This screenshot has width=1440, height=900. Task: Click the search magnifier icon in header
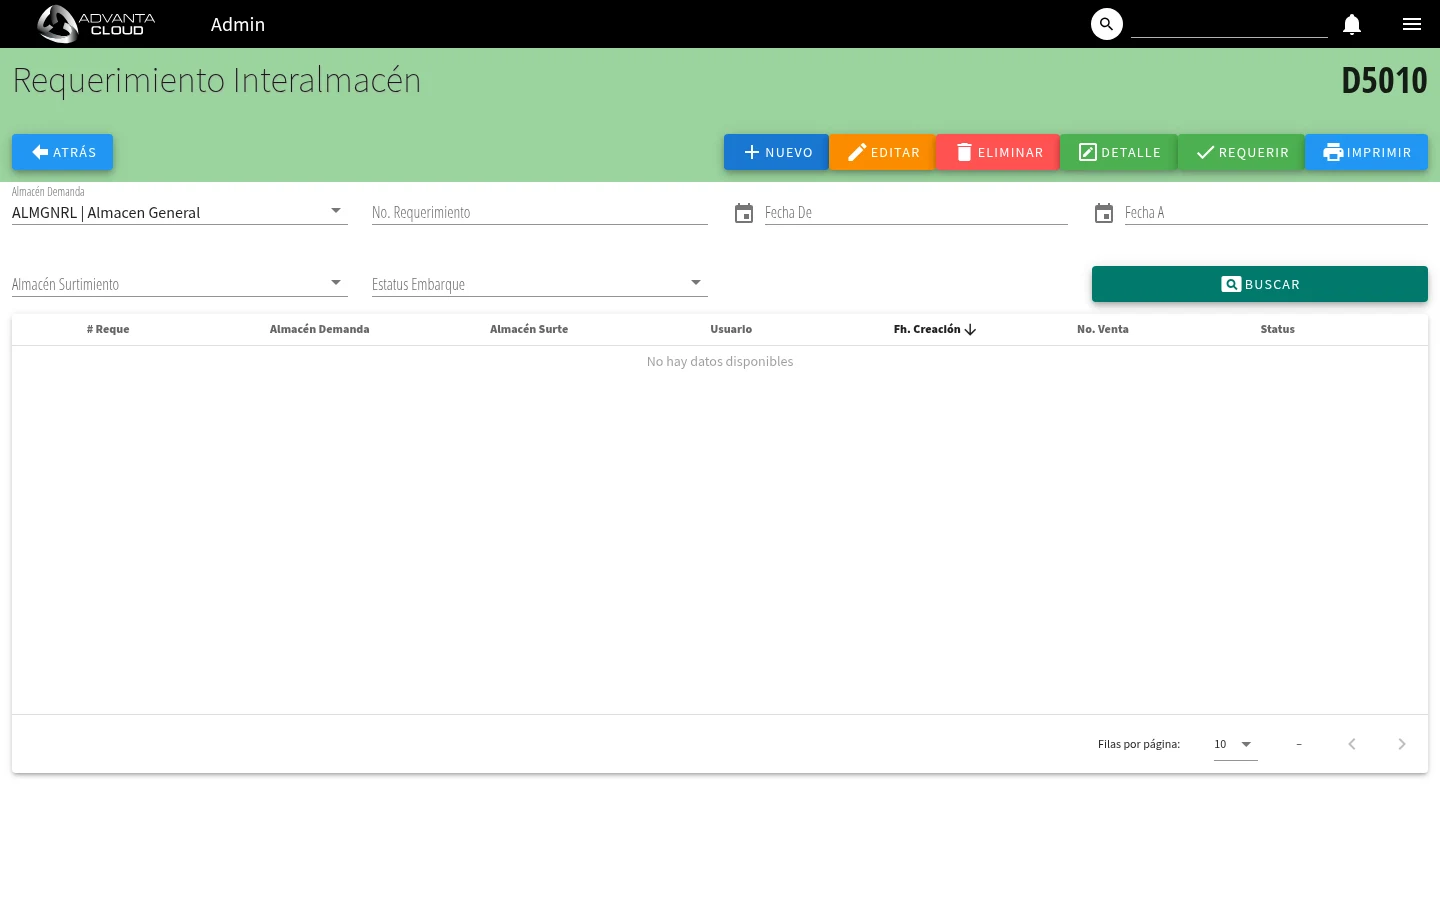click(x=1106, y=24)
